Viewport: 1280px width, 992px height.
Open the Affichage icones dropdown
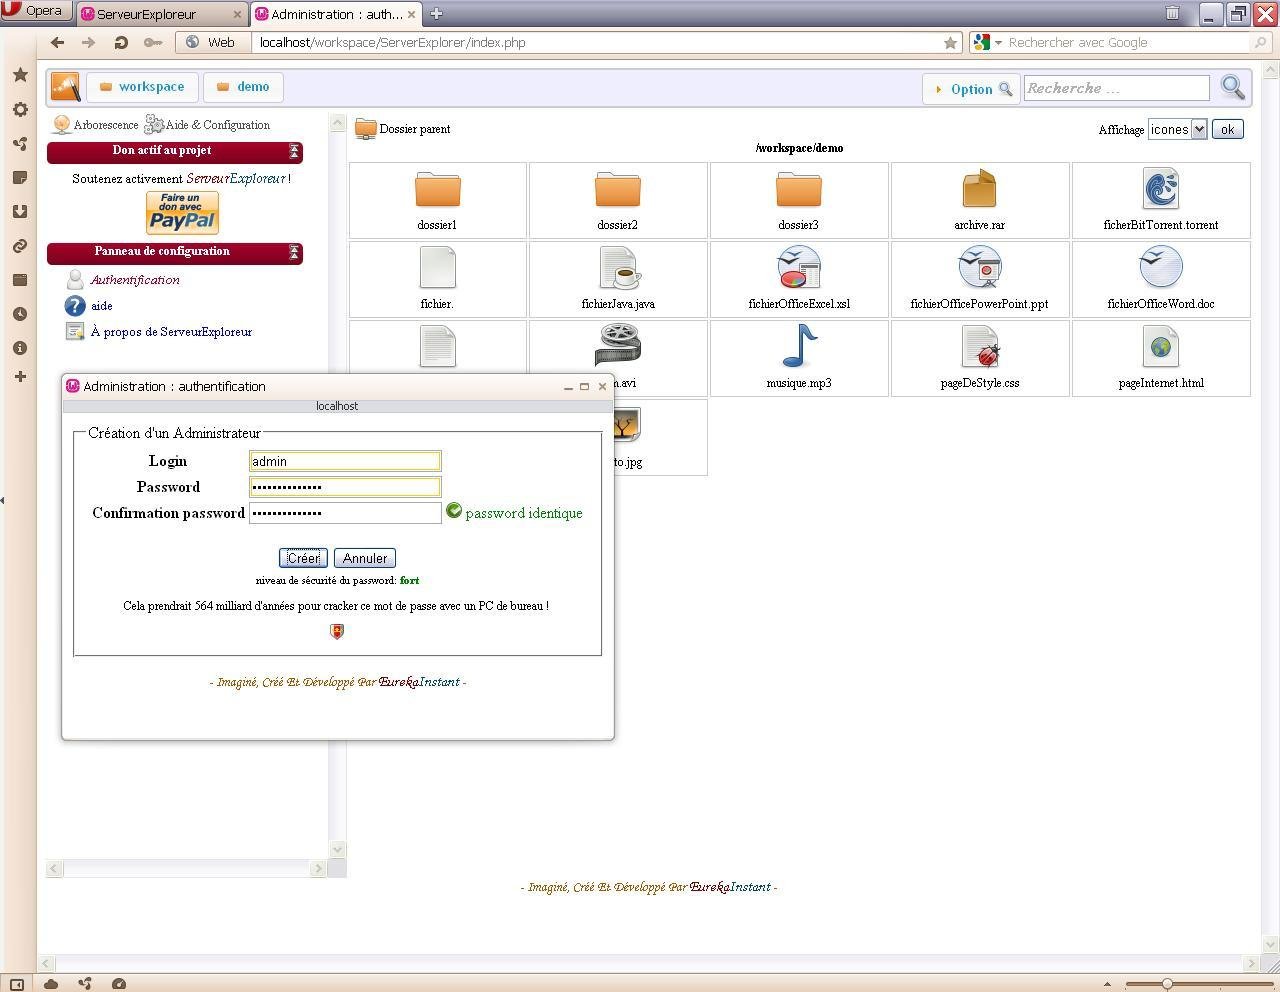[x=1177, y=128]
